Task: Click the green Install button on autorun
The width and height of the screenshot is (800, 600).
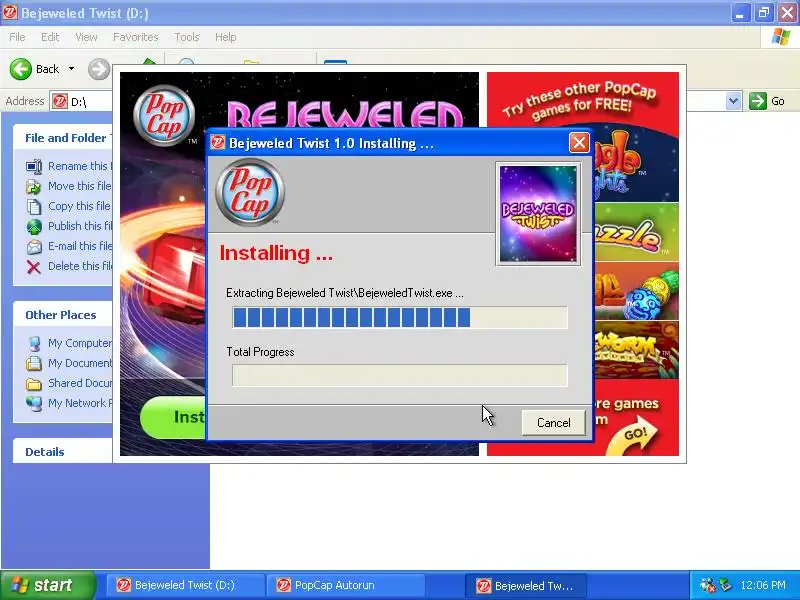Action: pos(173,417)
